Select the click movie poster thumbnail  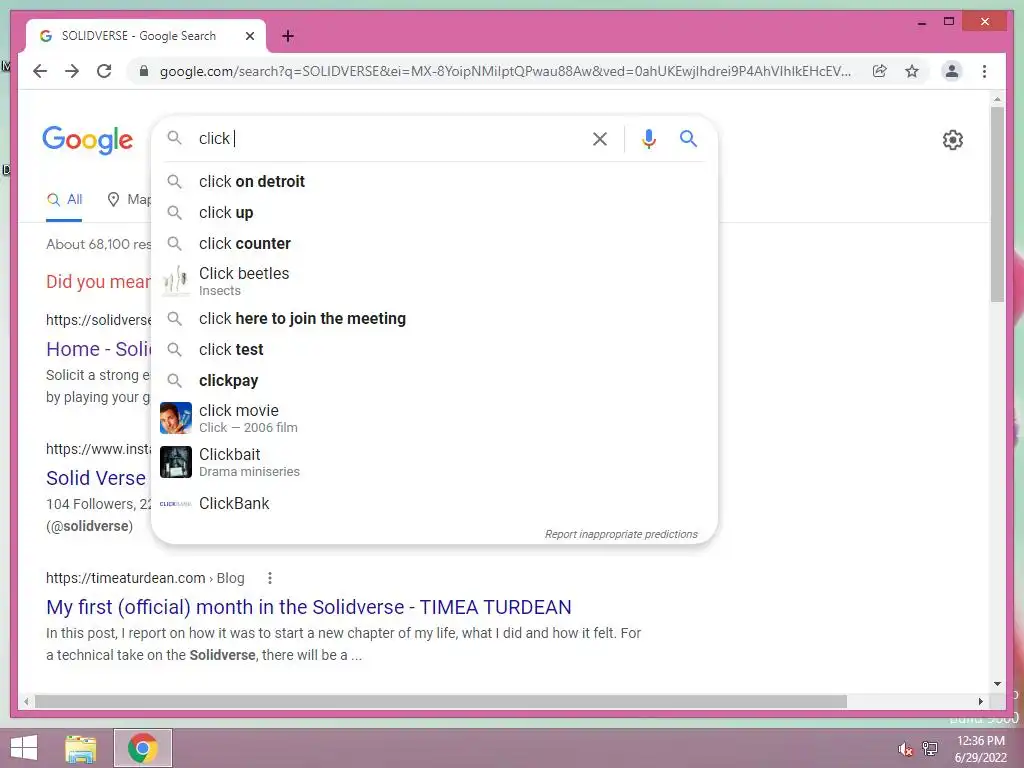(176, 418)
